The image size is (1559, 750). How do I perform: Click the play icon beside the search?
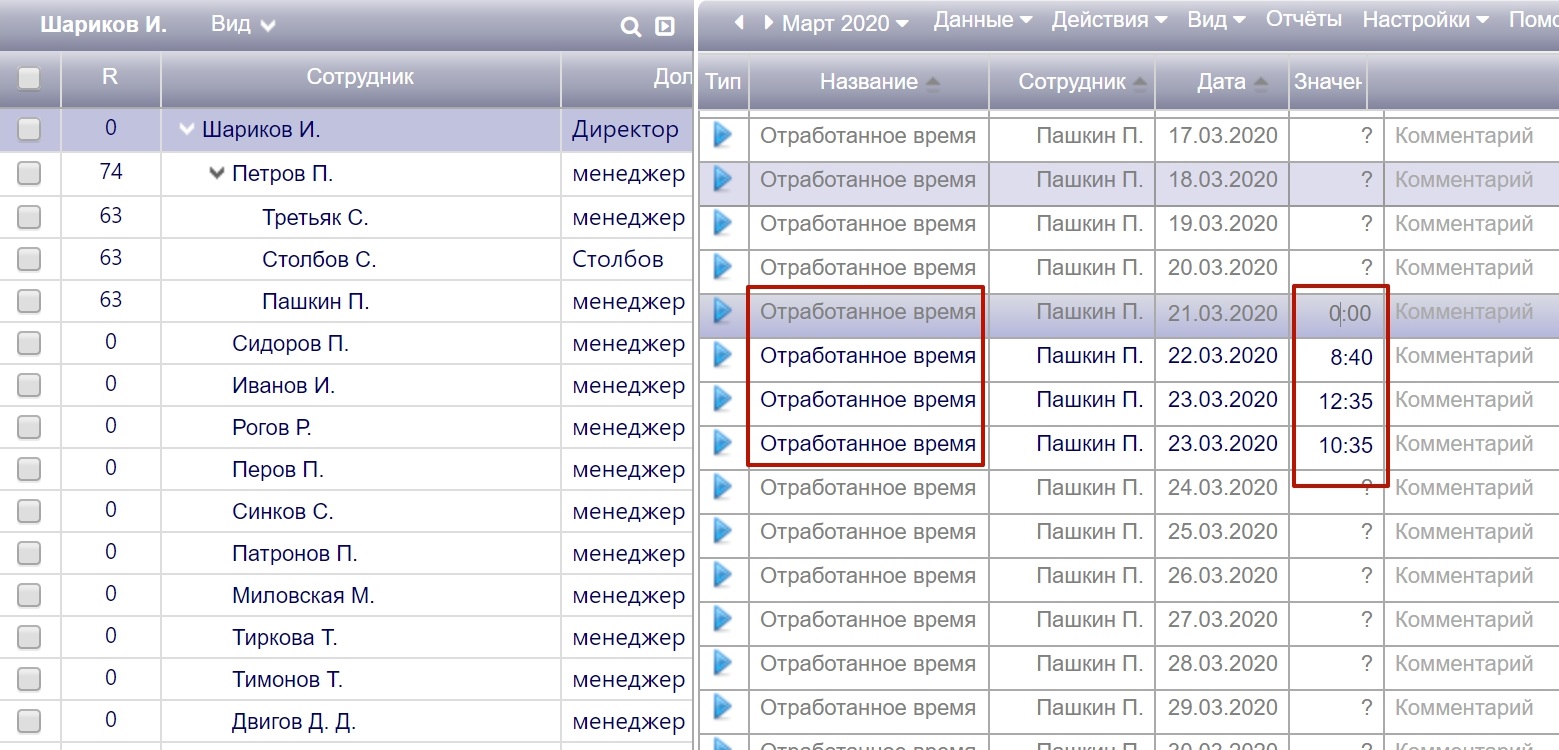(x=665, y=27)
